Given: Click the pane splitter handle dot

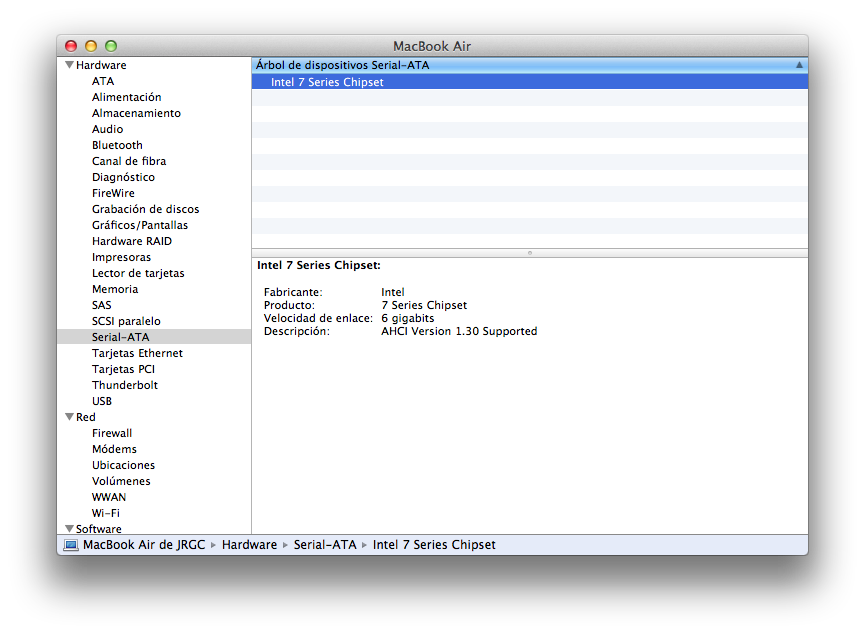Looking at the screenshot, I should (x=530, y=253).
